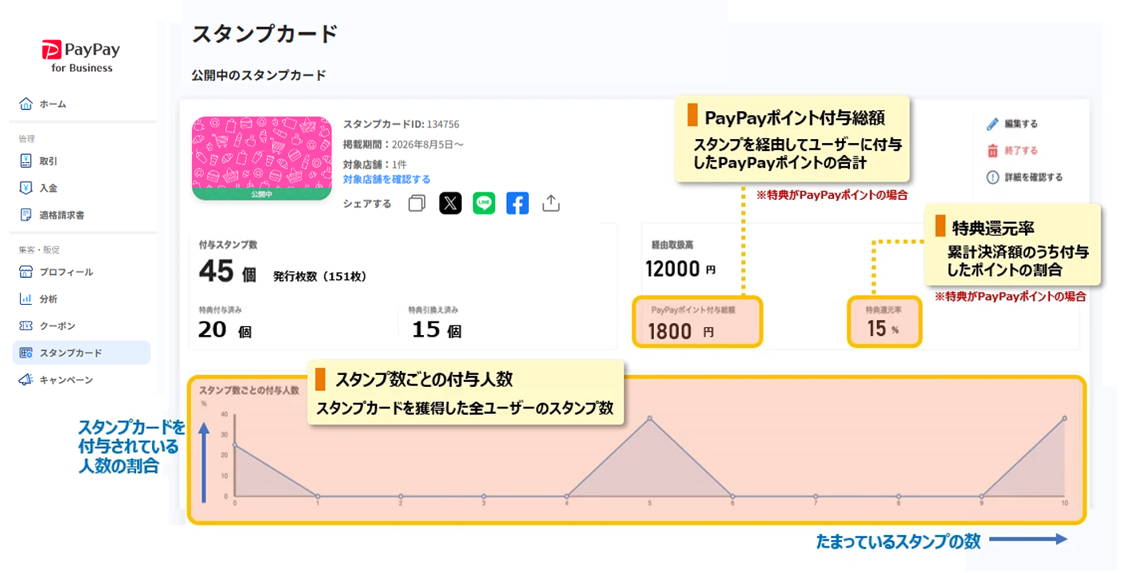The height and width of the screenshot is (573, 1129).
Task: Share the stamp card on LINE
Action: 484,204
